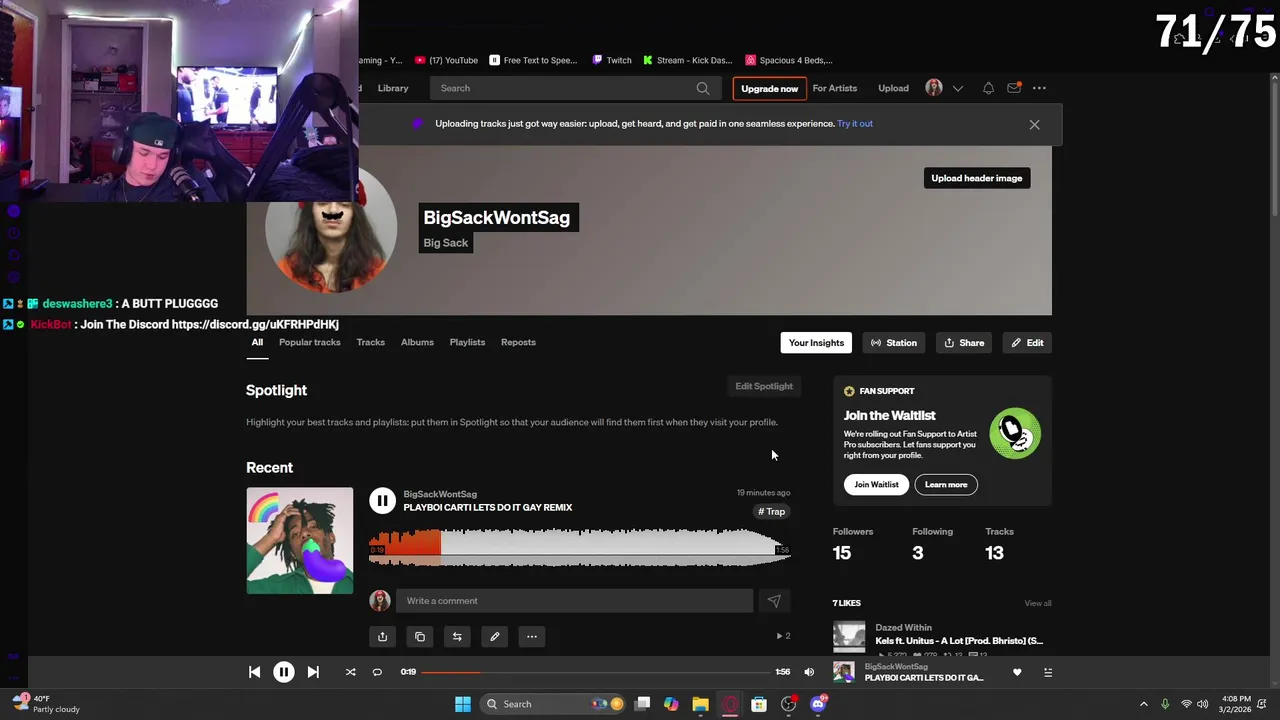Click the Edit profile button
Screen dimensions: 1280x720
1027,343
